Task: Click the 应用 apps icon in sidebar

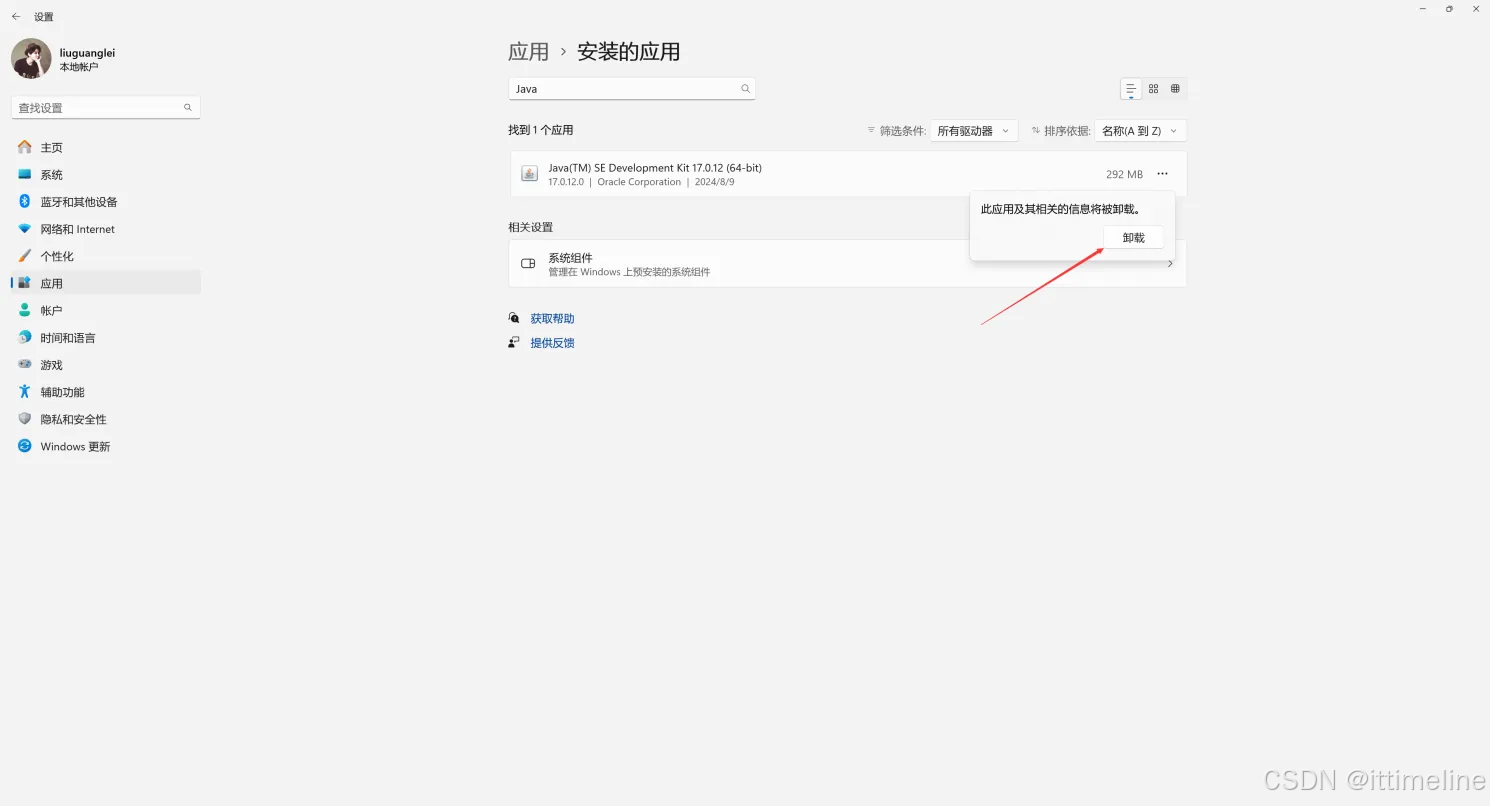Action: tap(25, 283)
